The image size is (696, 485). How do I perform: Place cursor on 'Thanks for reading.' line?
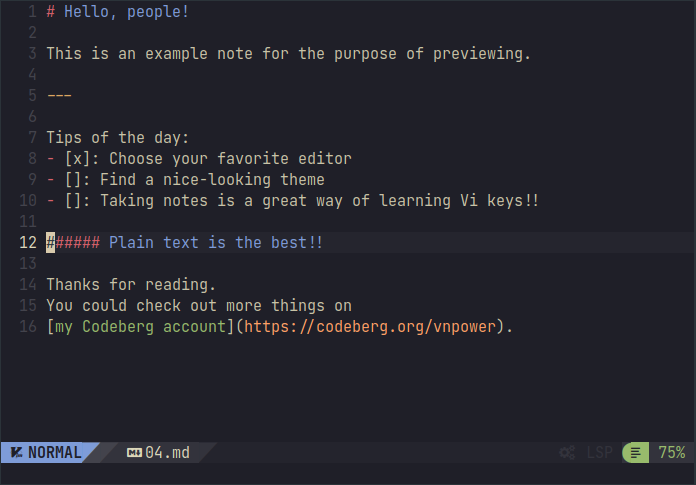click(130, 285)
